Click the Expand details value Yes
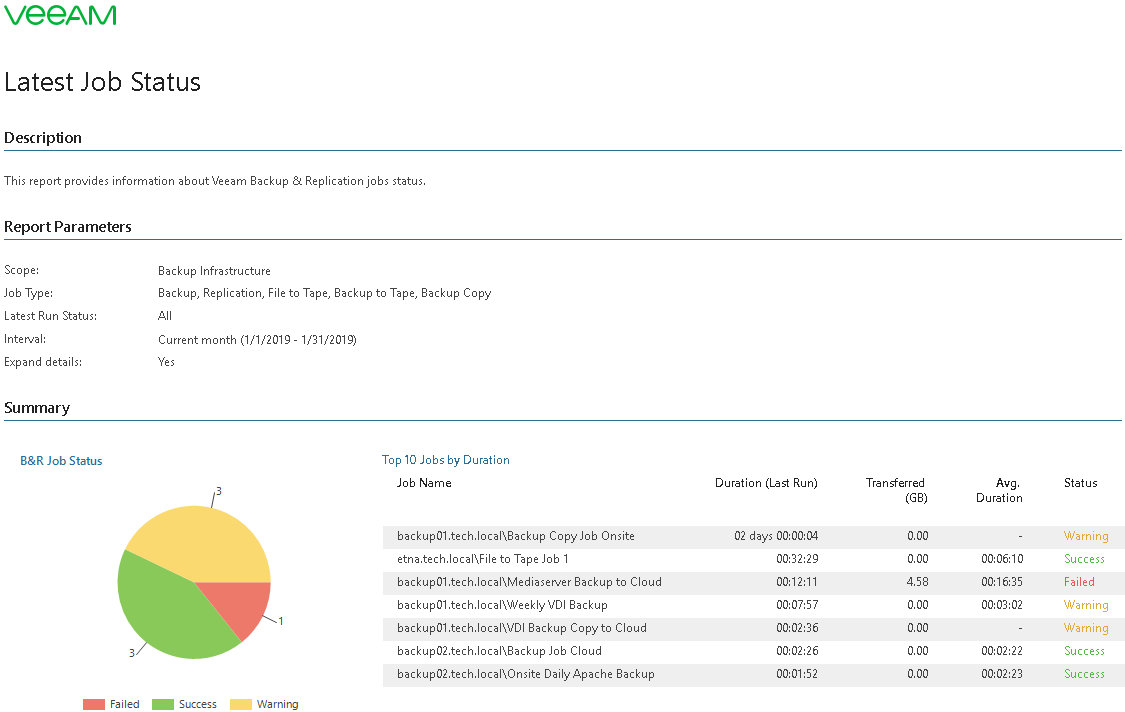 click(x=166, y=362)
